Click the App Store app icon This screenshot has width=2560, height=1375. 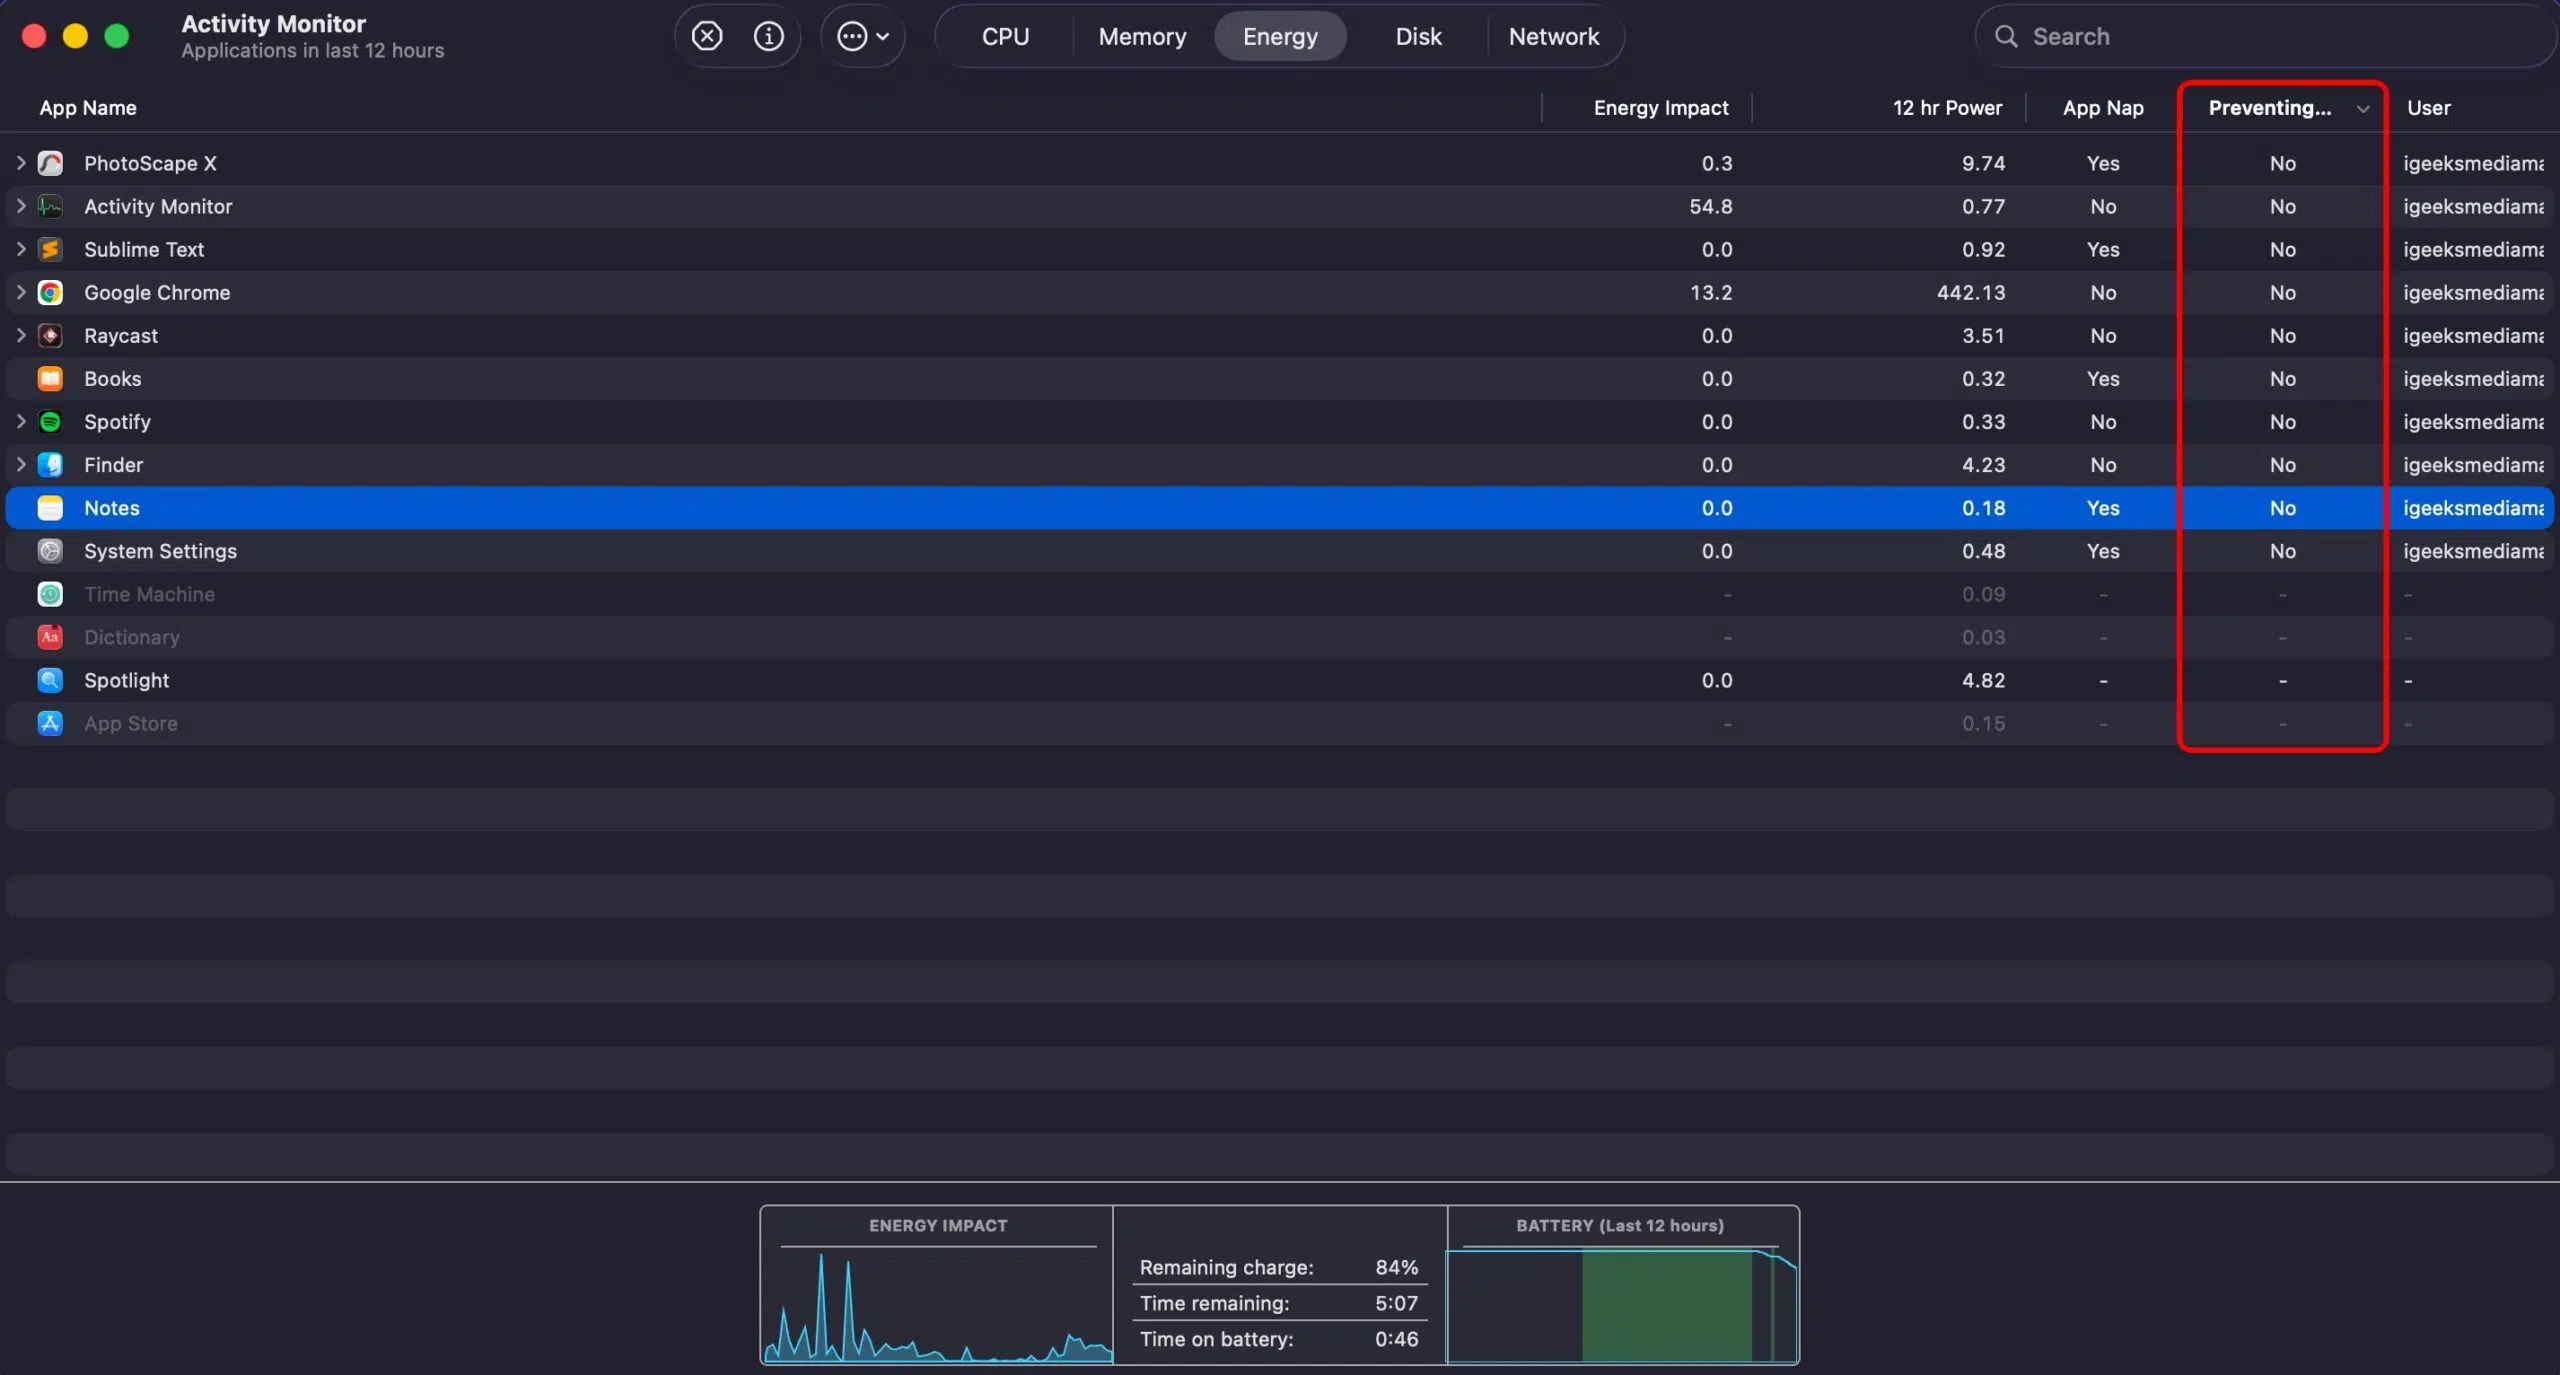pyautogui.click(x=50, y=722)
